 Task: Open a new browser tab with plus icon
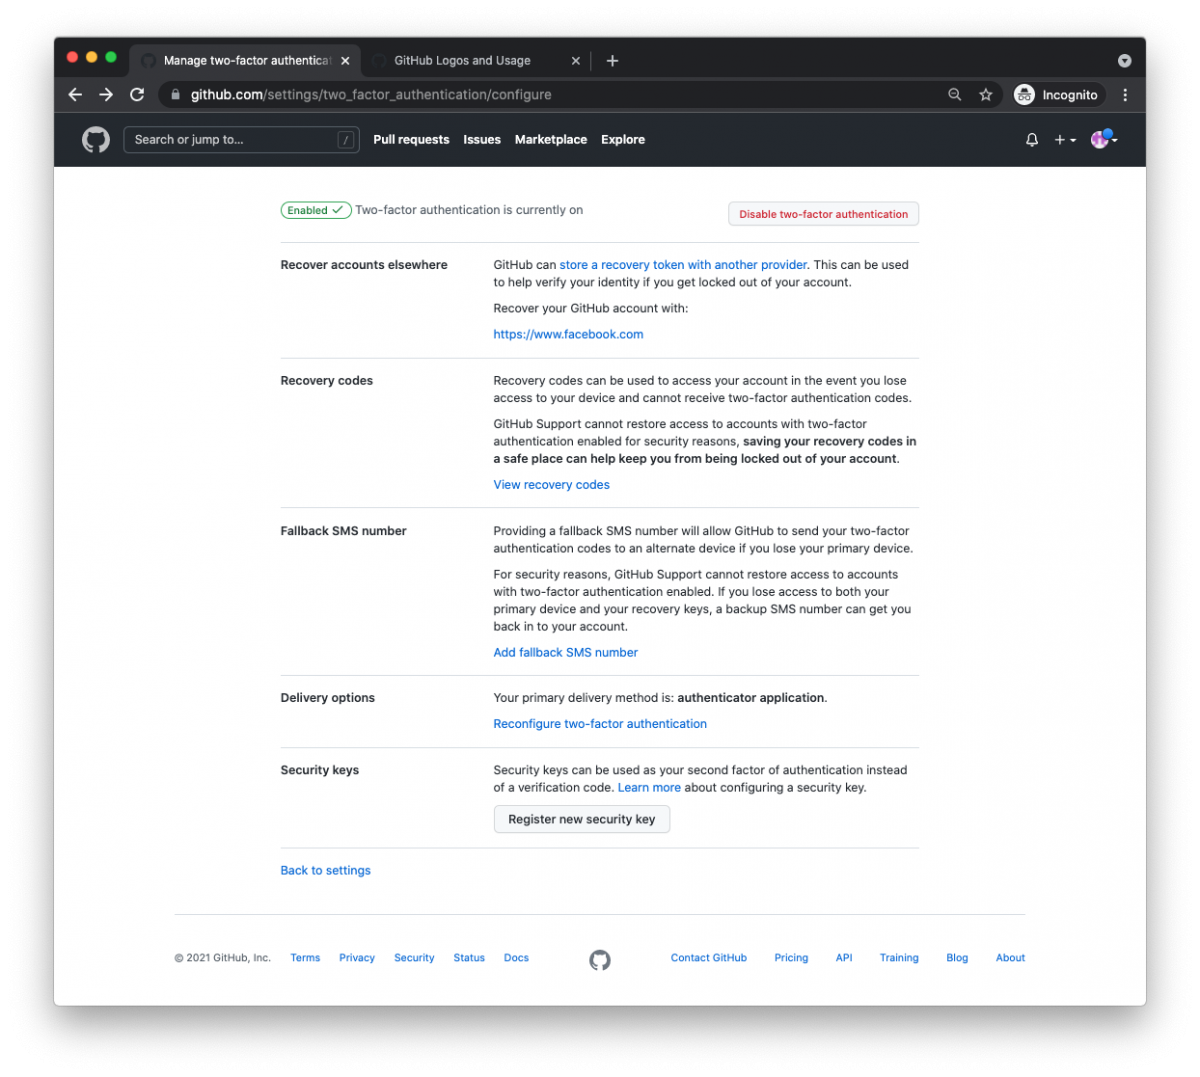click(x=612, y=61)
